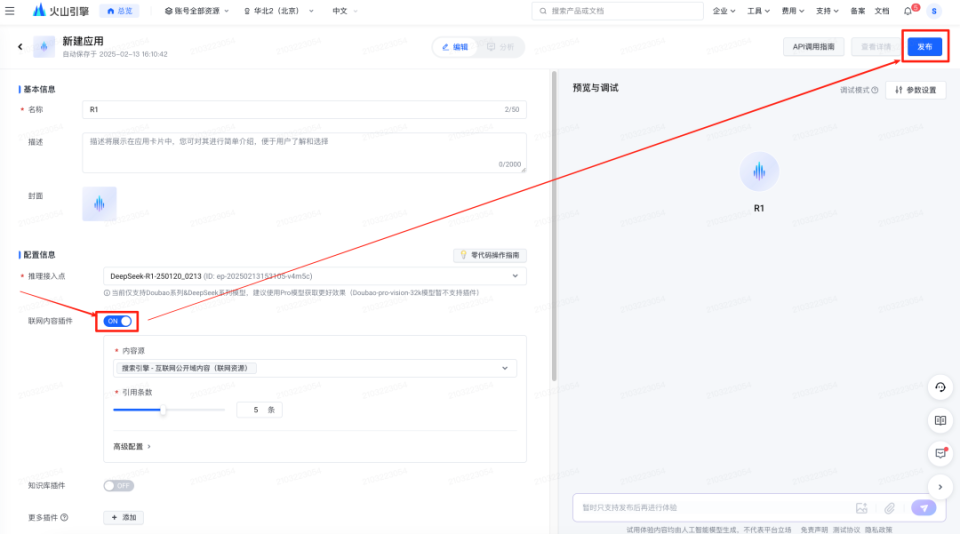Click the back arrow next to 新建应用

coord(20,47)
